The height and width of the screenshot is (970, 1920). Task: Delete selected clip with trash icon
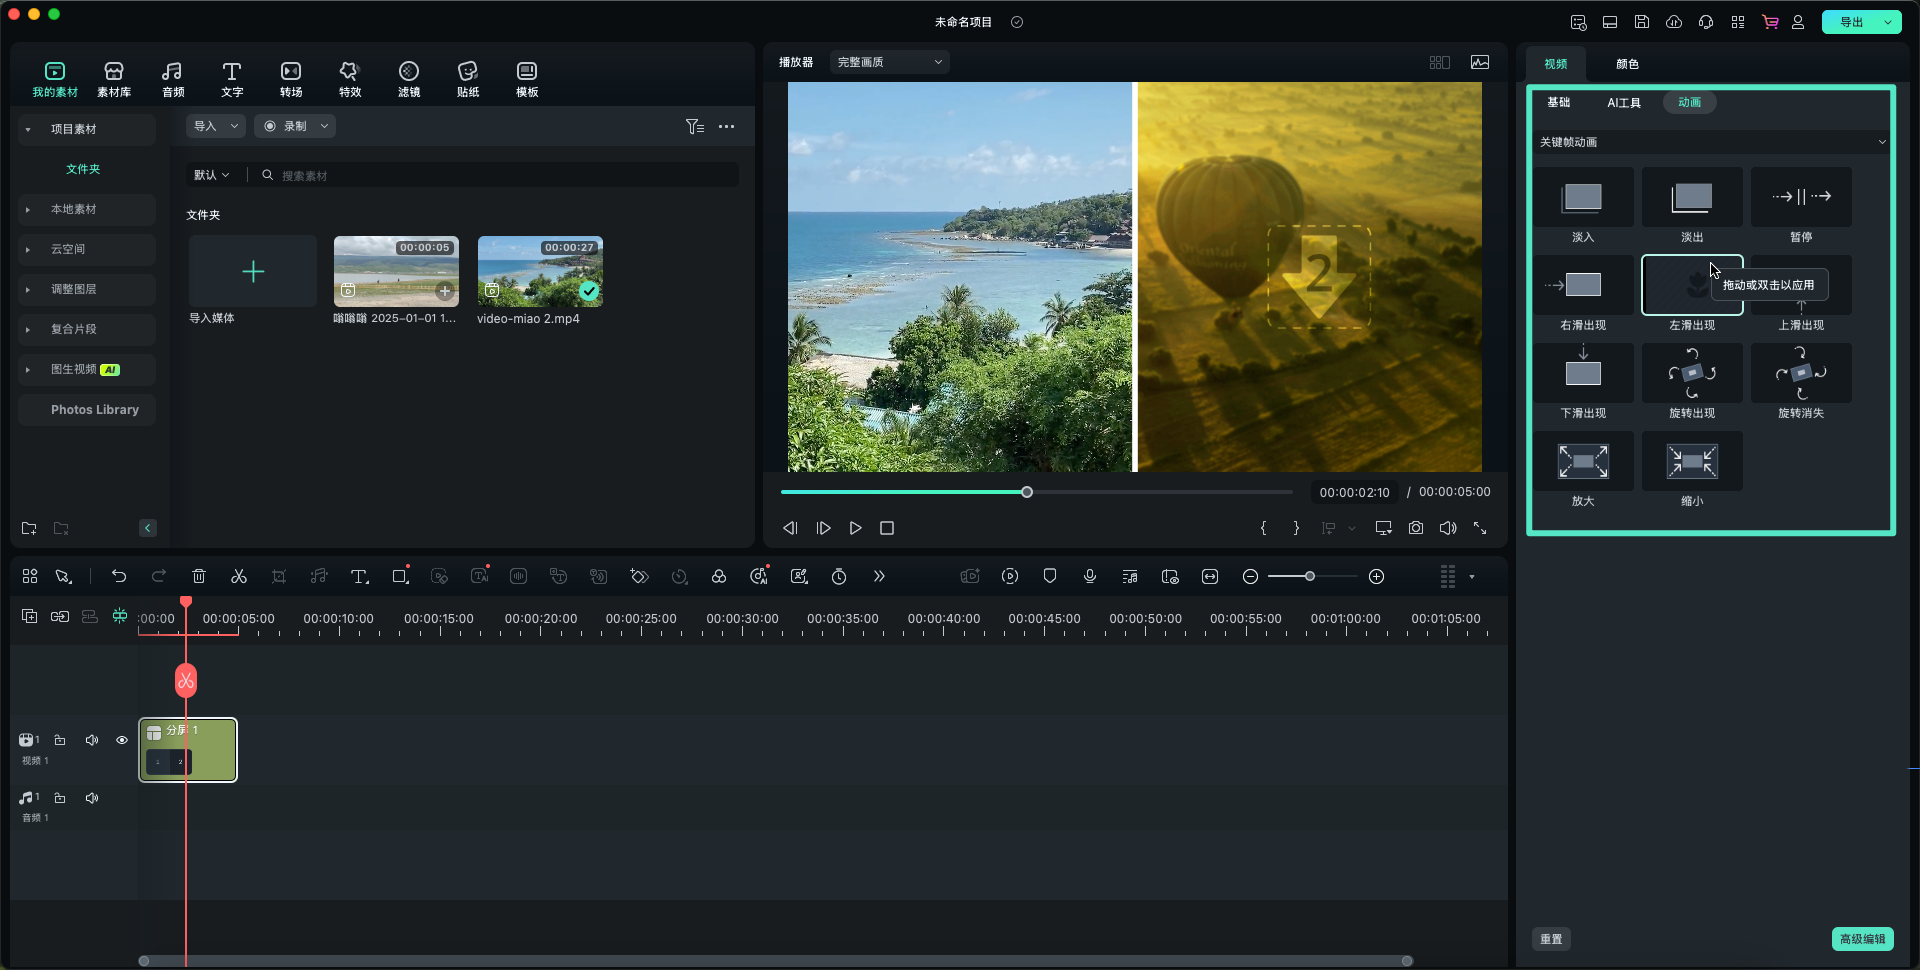(x=199, y=576)
